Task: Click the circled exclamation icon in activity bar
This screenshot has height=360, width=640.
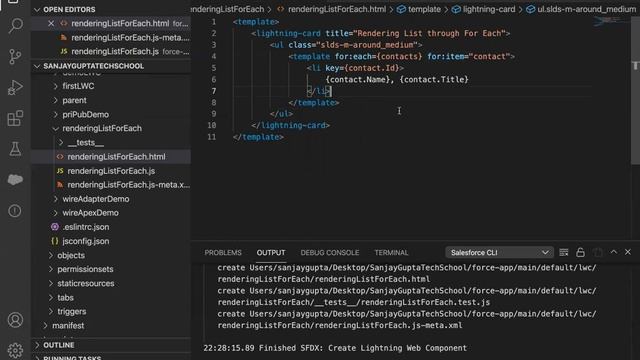Action: coord(15,211)
